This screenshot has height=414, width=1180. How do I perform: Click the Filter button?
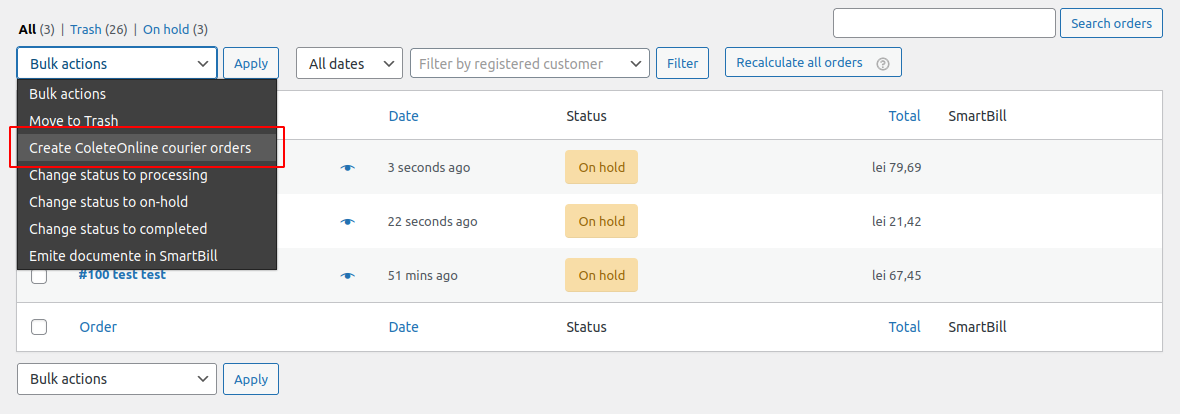pos(683,63)
